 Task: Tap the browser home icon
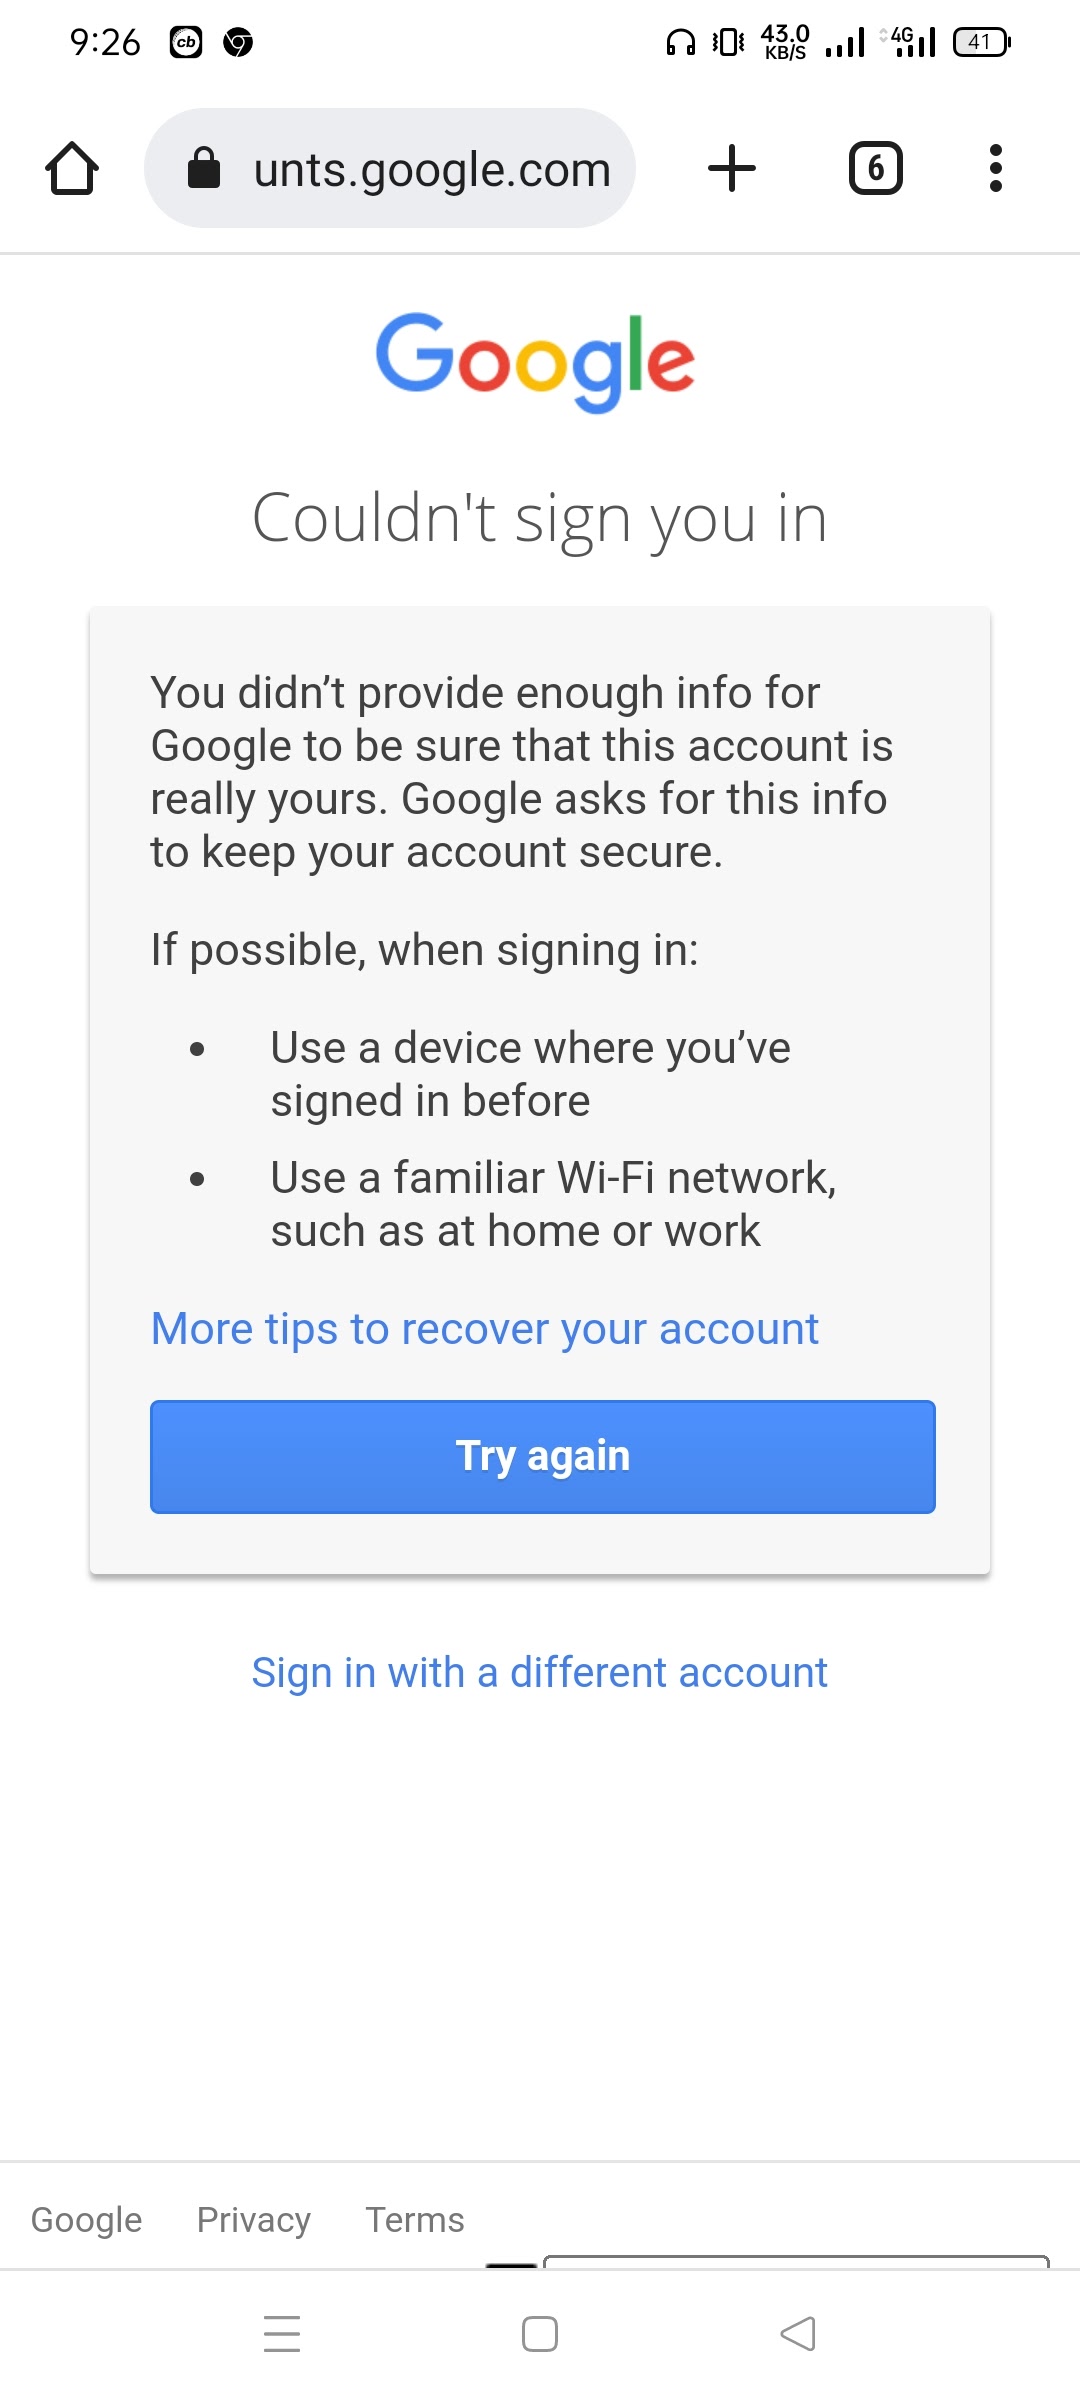click(72, 168)
